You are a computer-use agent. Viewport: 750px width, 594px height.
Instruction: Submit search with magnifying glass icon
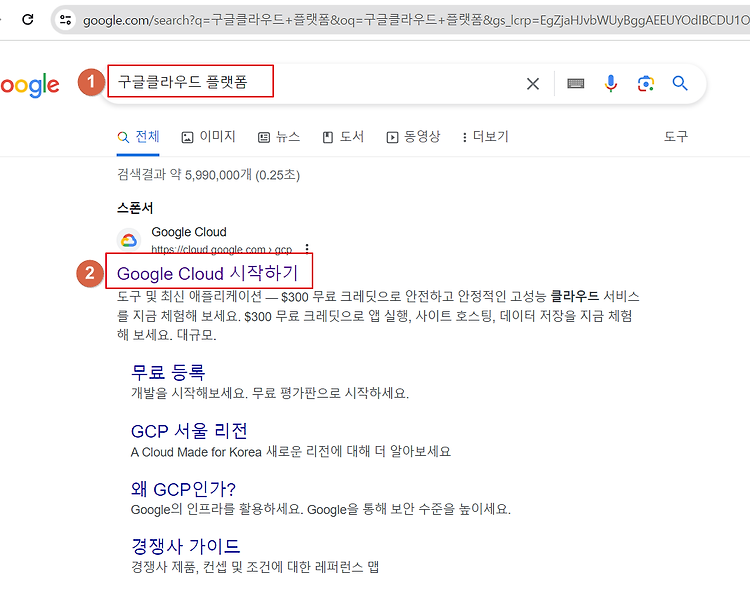coord(680,83)
